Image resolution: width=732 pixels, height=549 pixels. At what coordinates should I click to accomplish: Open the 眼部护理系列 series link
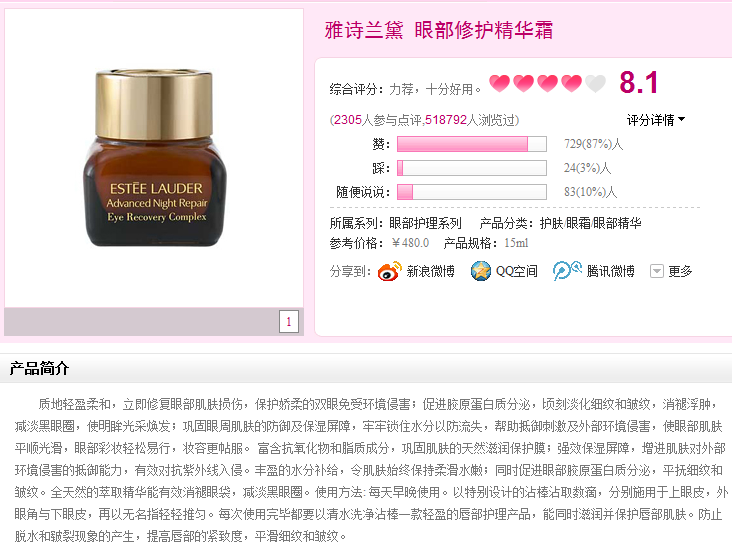coord(425,223)
